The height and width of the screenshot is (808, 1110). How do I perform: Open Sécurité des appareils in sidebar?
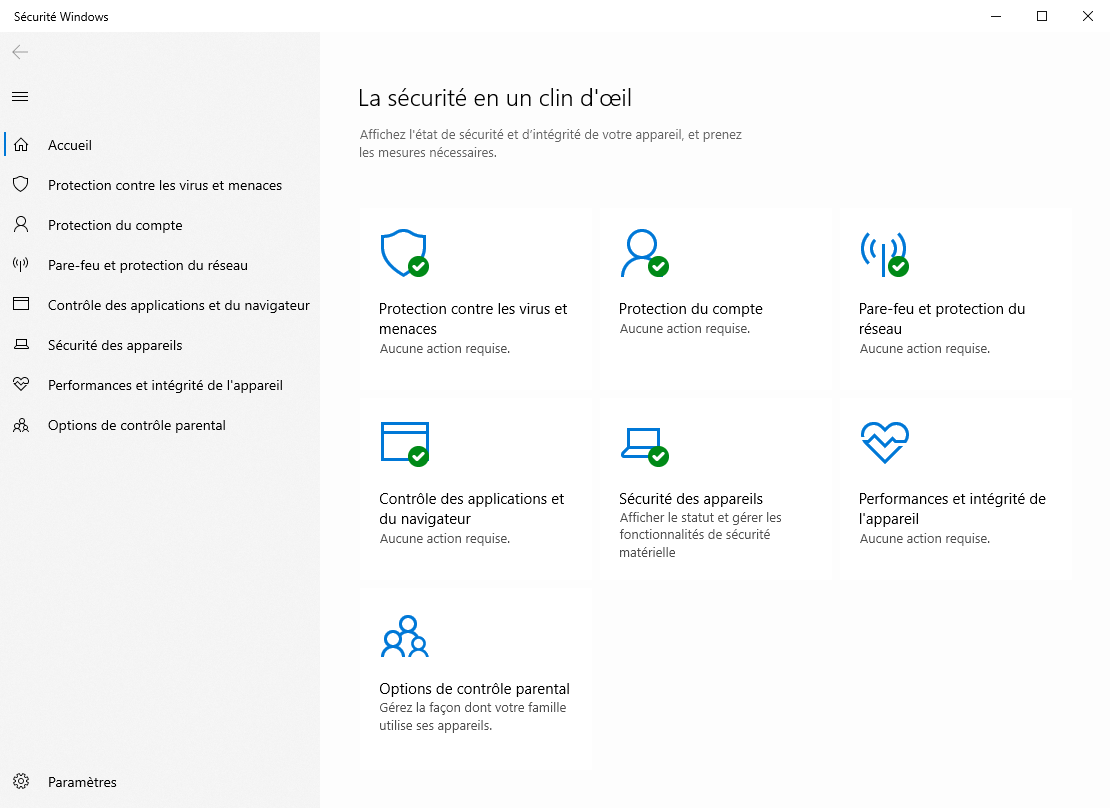click(160, 345)
